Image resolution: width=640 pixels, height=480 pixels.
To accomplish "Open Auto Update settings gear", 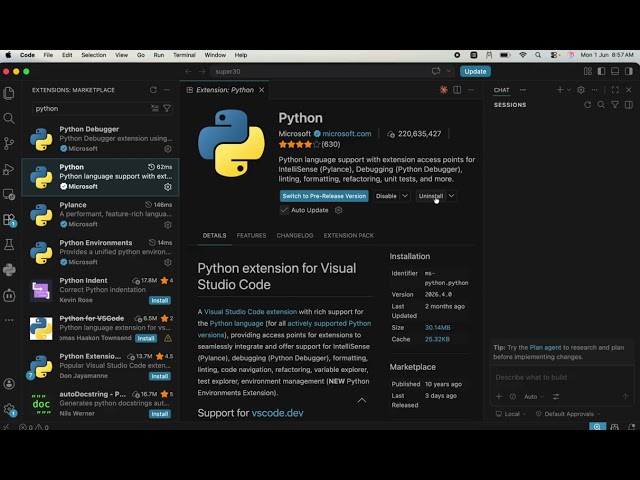I will 338,210.
